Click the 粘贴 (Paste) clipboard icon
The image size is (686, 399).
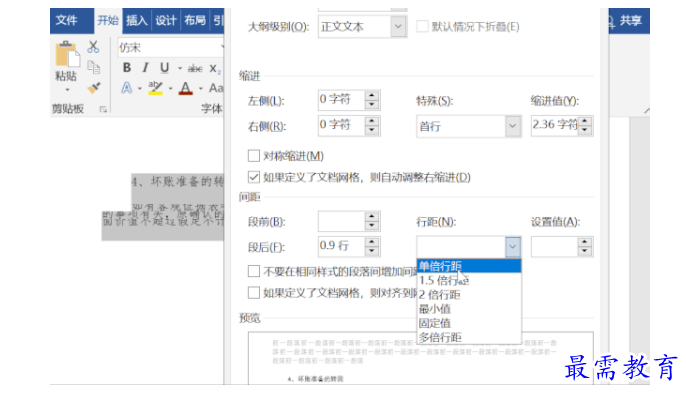coord(67,55)
